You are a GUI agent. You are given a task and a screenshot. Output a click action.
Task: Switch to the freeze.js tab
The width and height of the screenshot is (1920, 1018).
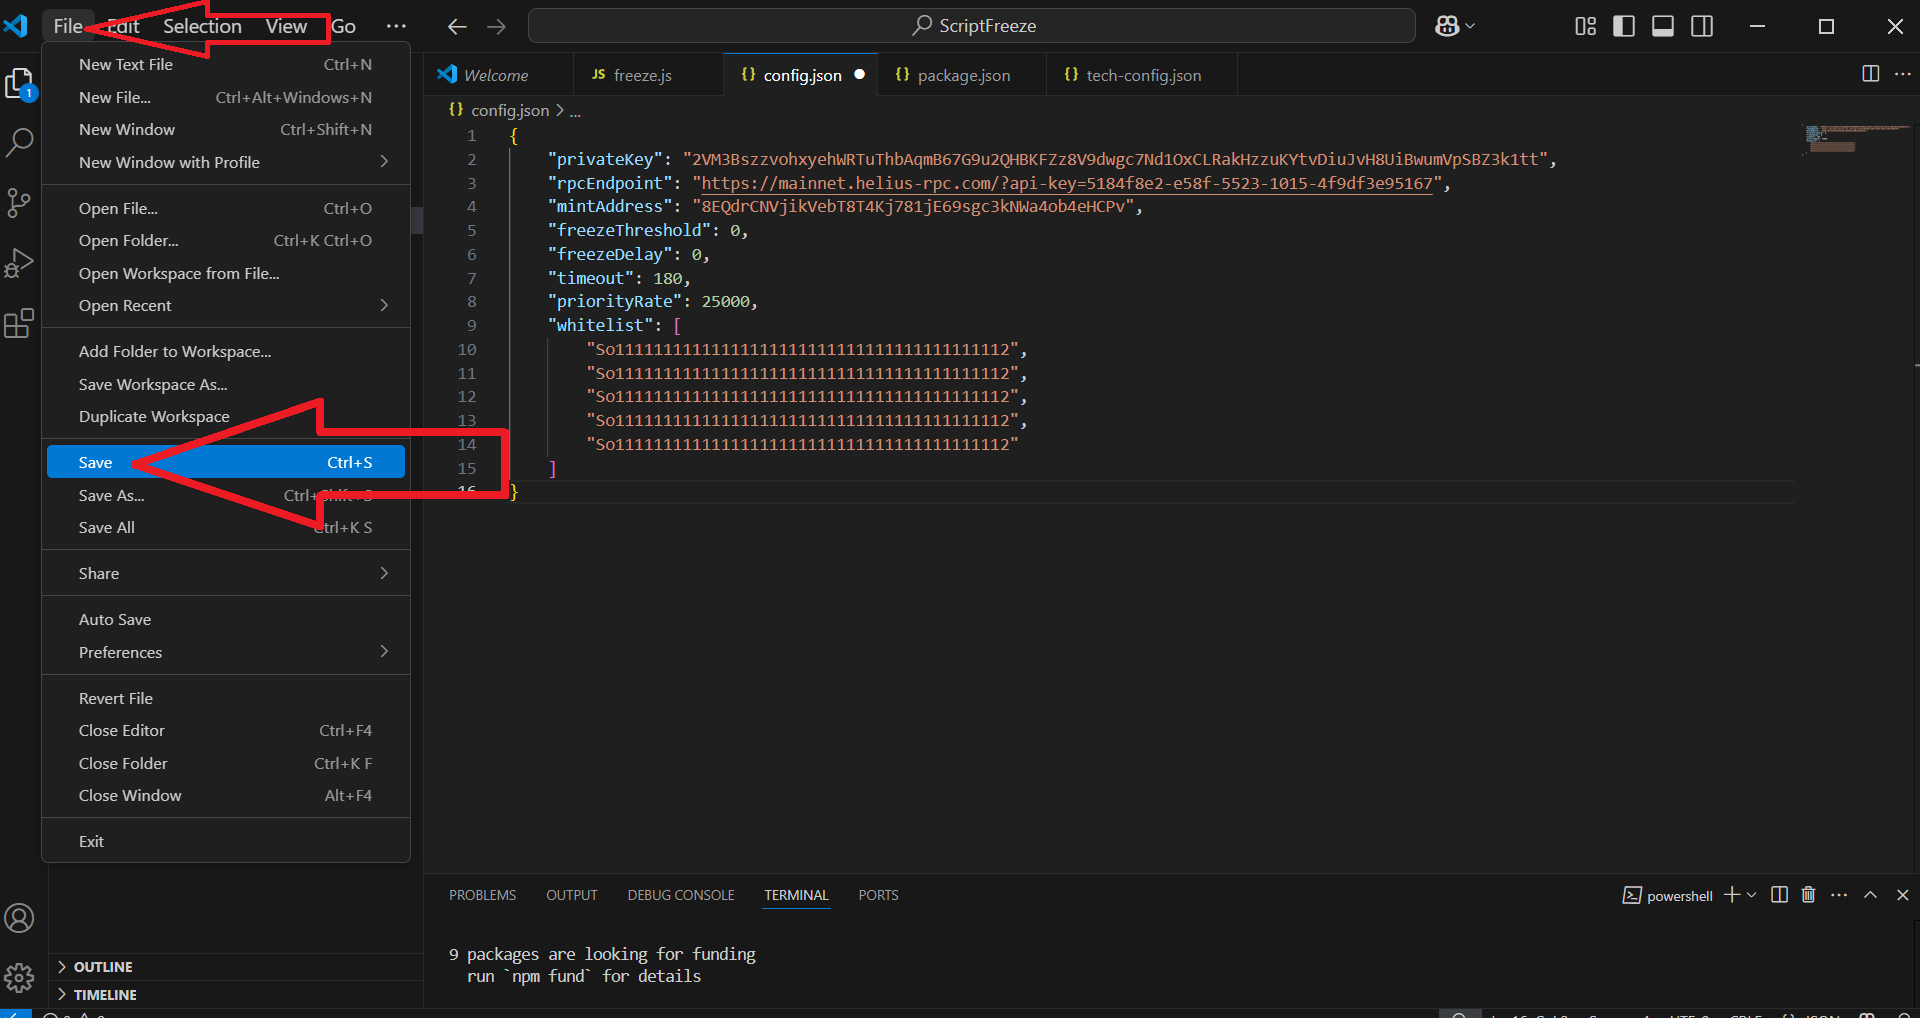647,75
